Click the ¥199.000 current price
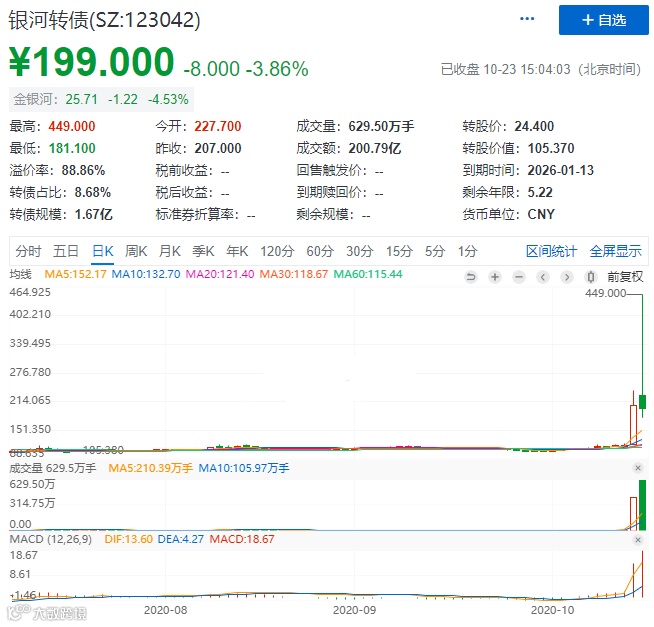Viewport: 654px width, 627px height. coord(91,62)
